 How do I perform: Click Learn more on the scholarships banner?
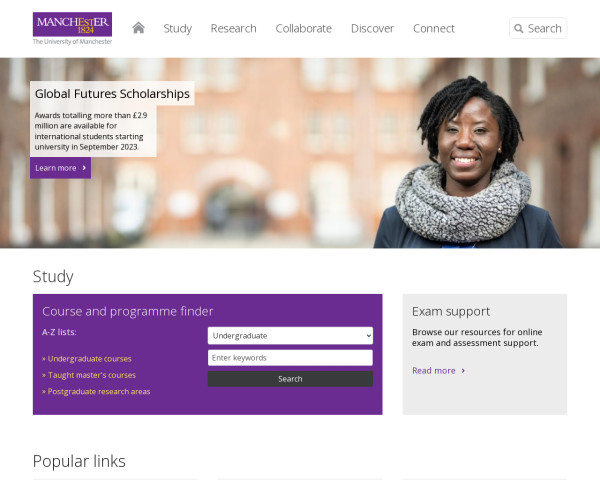point(60,168)
